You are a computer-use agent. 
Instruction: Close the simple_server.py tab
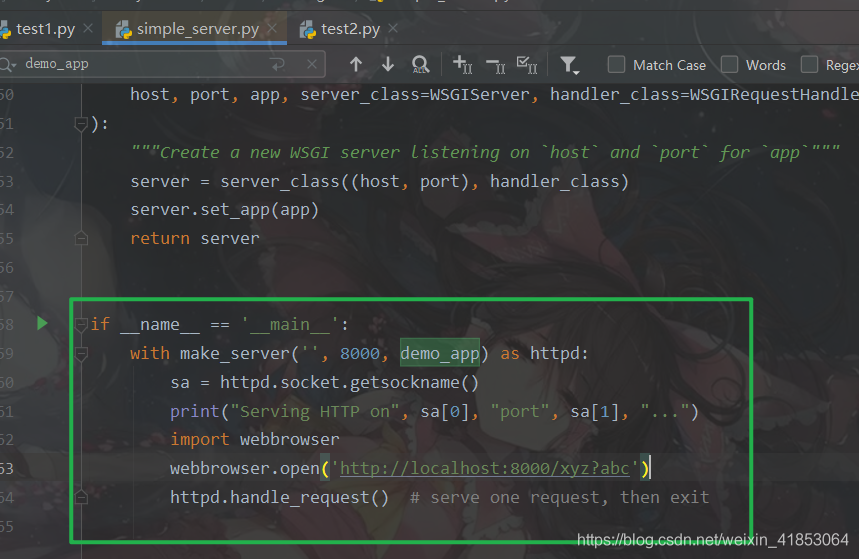(x=272, y=28)
